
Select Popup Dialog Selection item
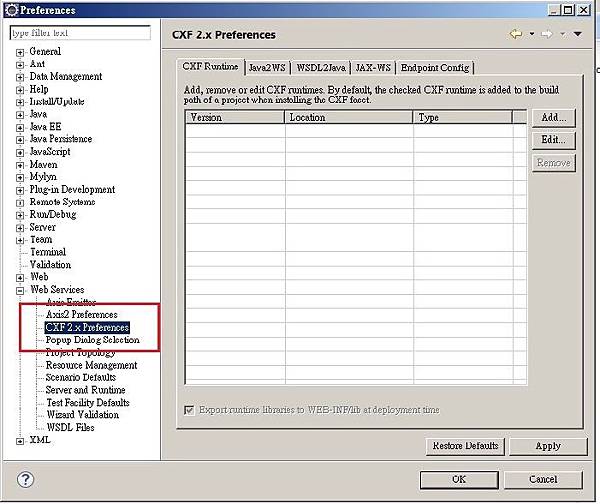(93, 340)
